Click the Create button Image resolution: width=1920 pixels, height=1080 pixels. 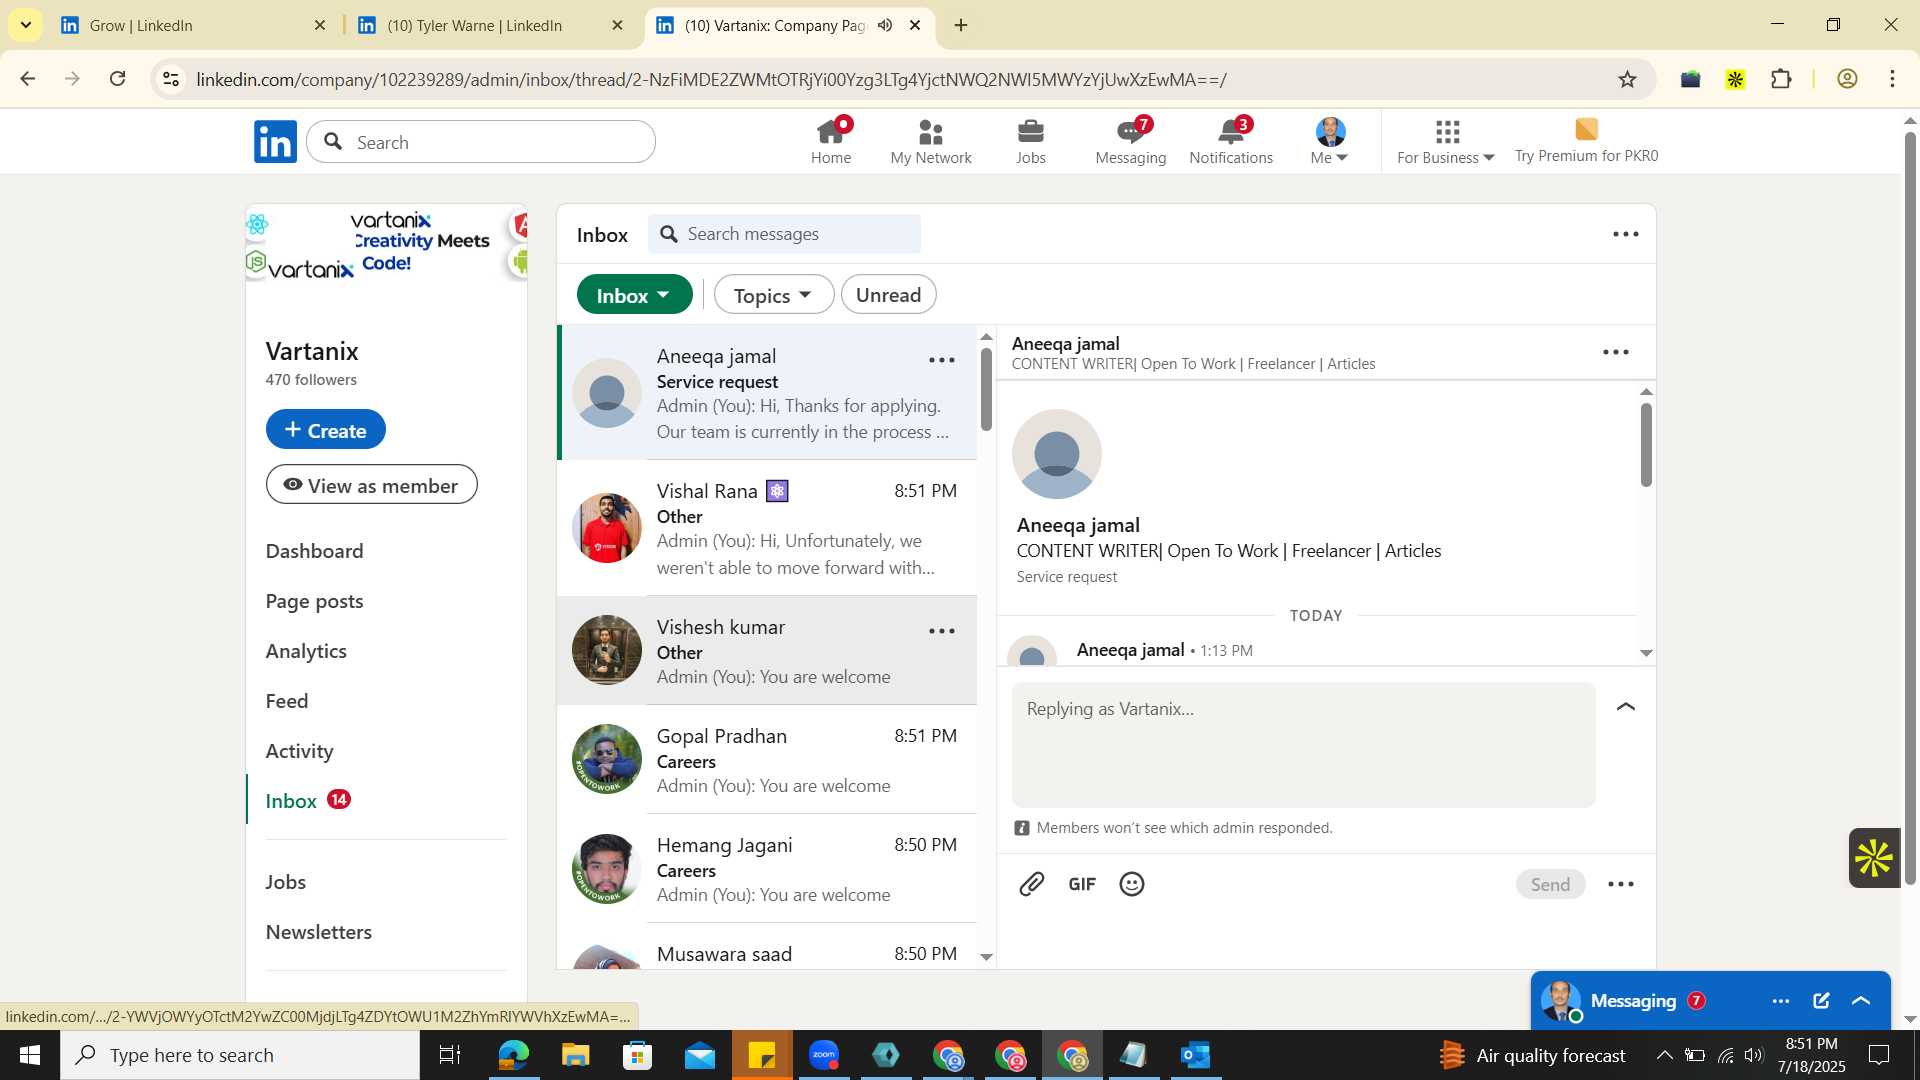pos(326,429)
